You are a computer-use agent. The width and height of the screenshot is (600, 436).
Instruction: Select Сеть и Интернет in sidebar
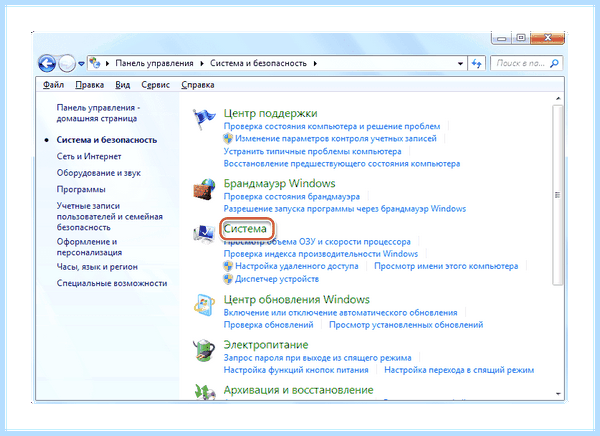tap(89, 157)
